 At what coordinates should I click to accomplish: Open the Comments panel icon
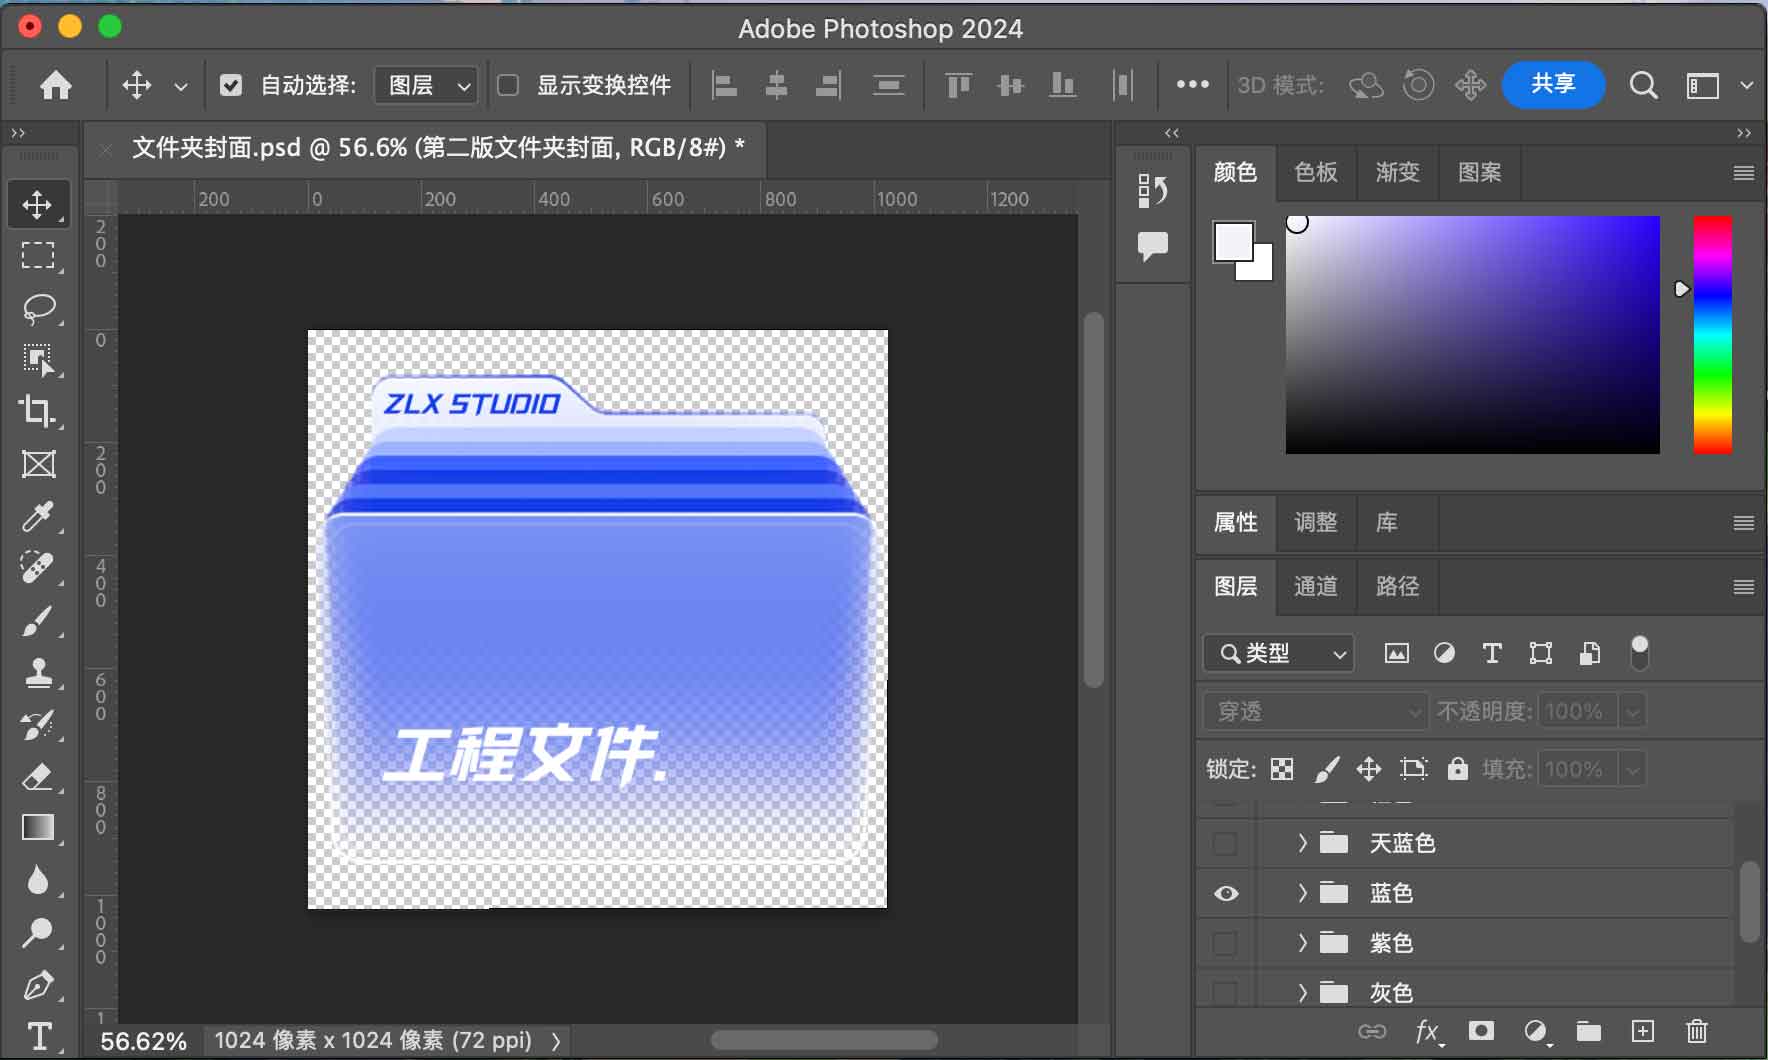pyautogui.click(x=1152, y=246)
